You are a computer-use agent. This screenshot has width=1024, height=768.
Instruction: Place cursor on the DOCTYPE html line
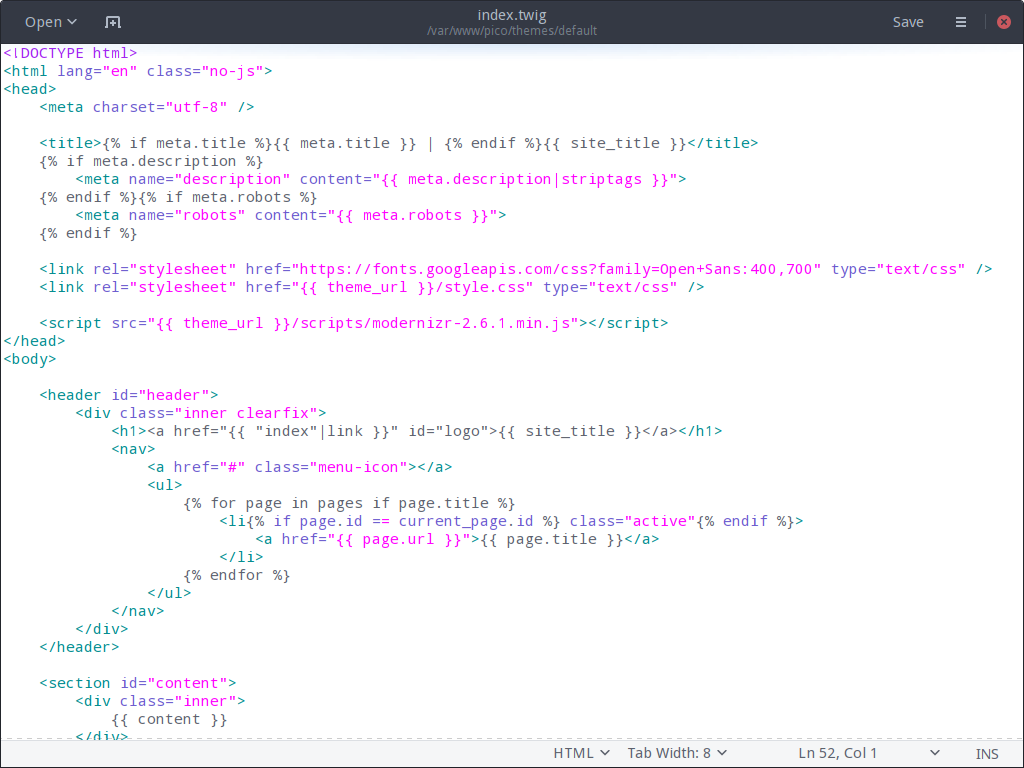71,53
